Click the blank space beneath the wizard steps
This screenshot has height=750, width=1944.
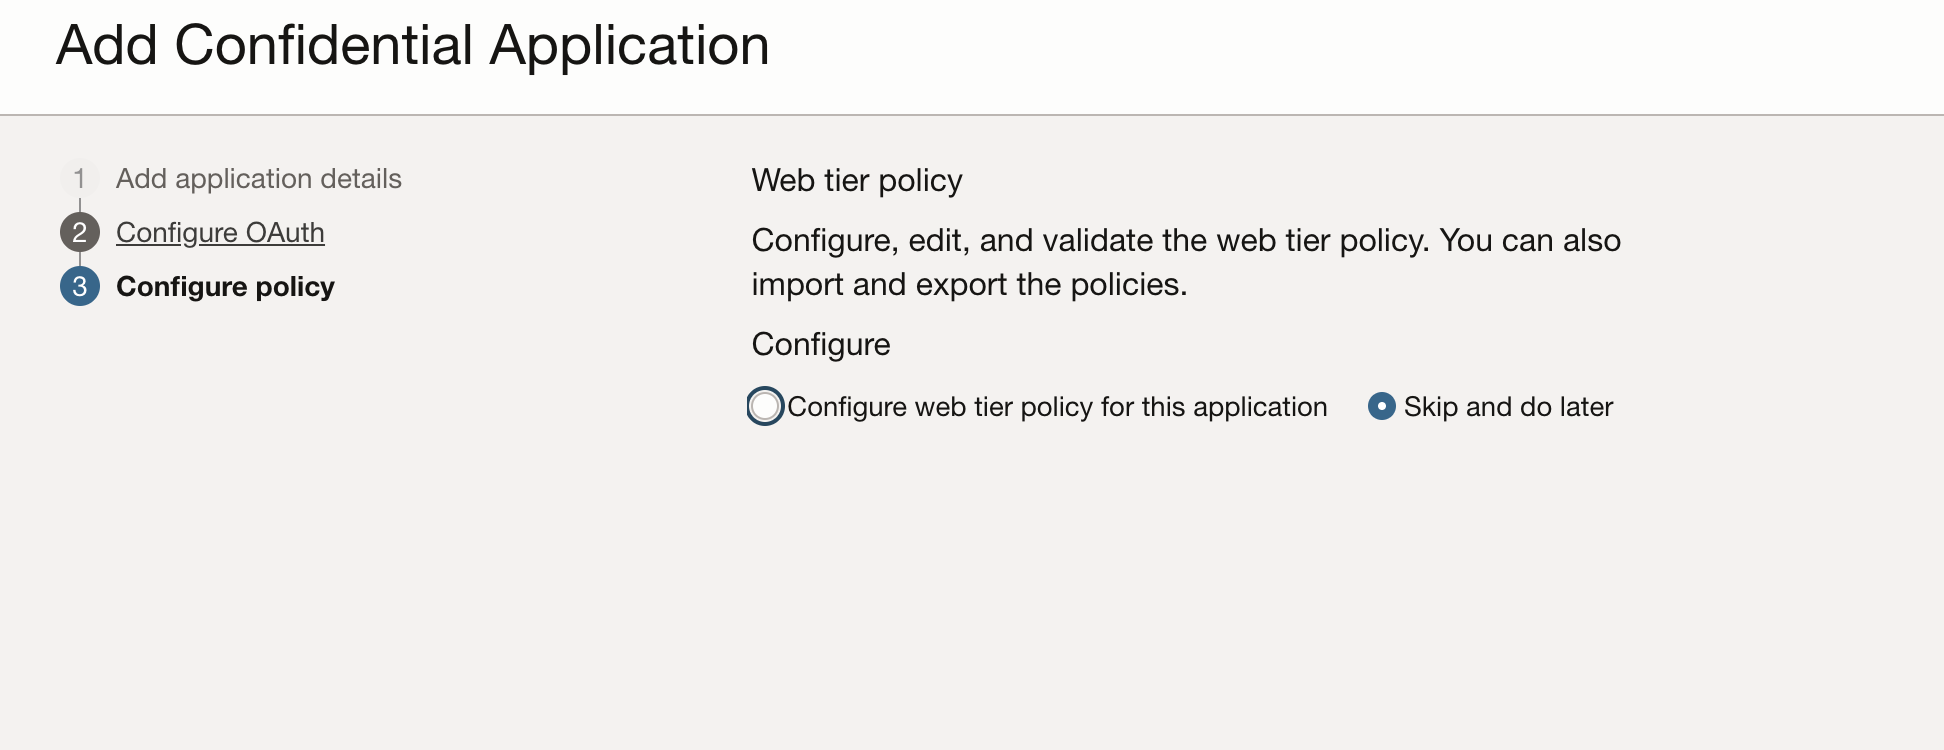click(x=300, y=520)
